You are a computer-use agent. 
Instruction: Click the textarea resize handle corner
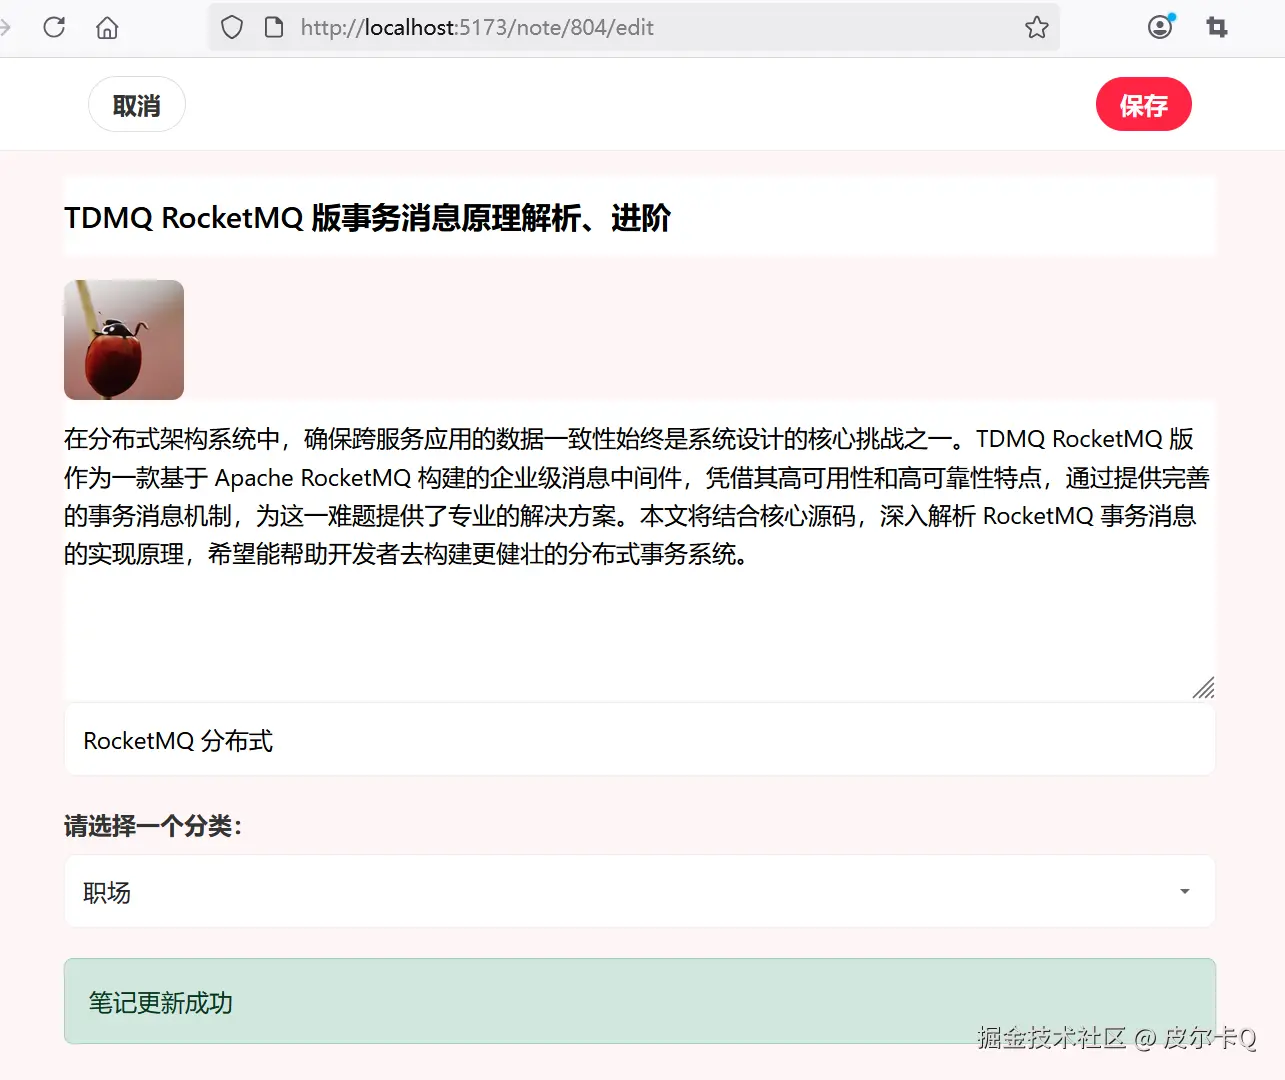coord(1204,688)
